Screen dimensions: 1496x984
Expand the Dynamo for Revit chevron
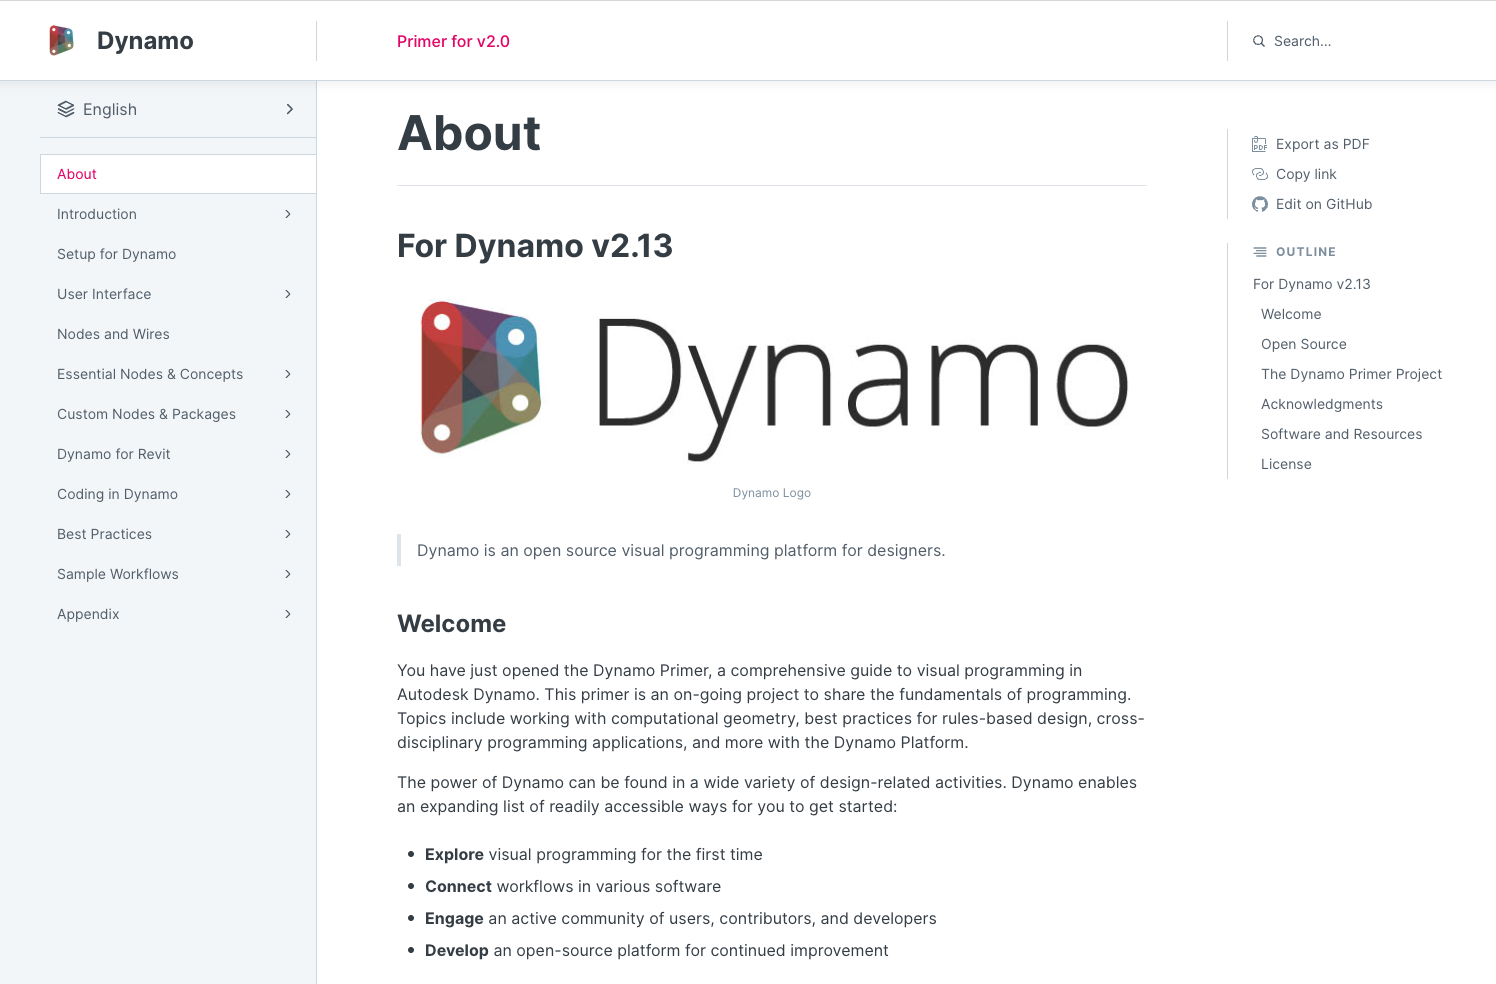[x=288, y=454]
